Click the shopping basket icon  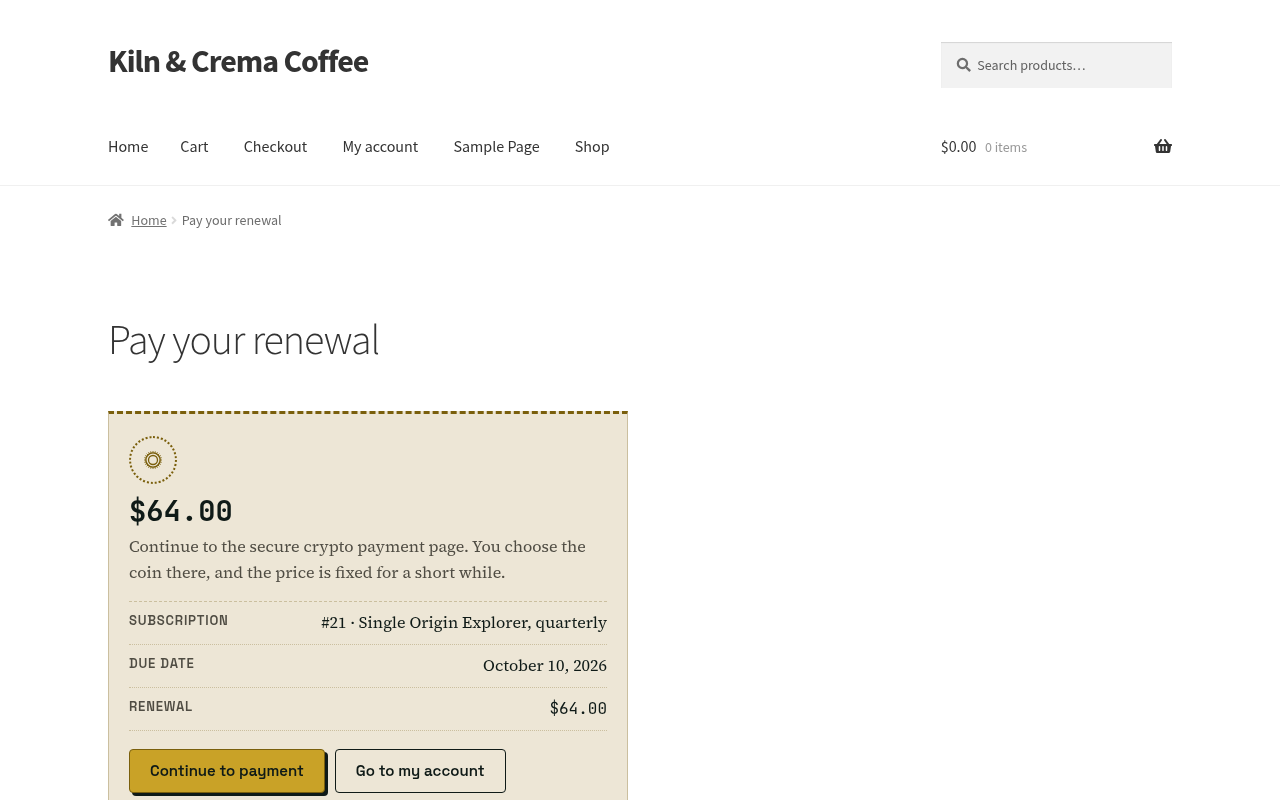[x=1163, y=147]
